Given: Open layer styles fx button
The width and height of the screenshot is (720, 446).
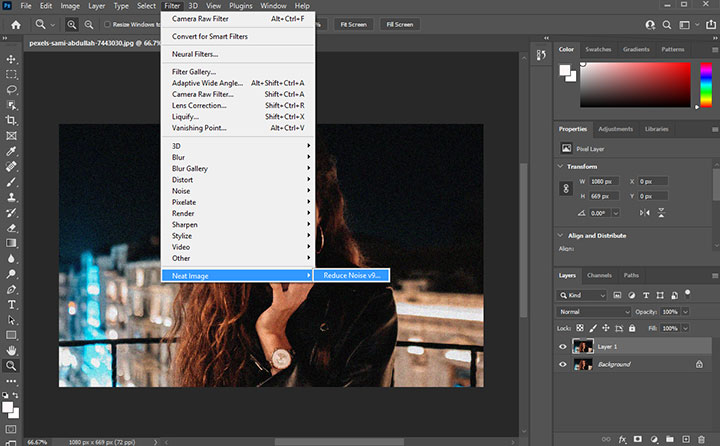Looking at the screenshot, I should (621, 439).
